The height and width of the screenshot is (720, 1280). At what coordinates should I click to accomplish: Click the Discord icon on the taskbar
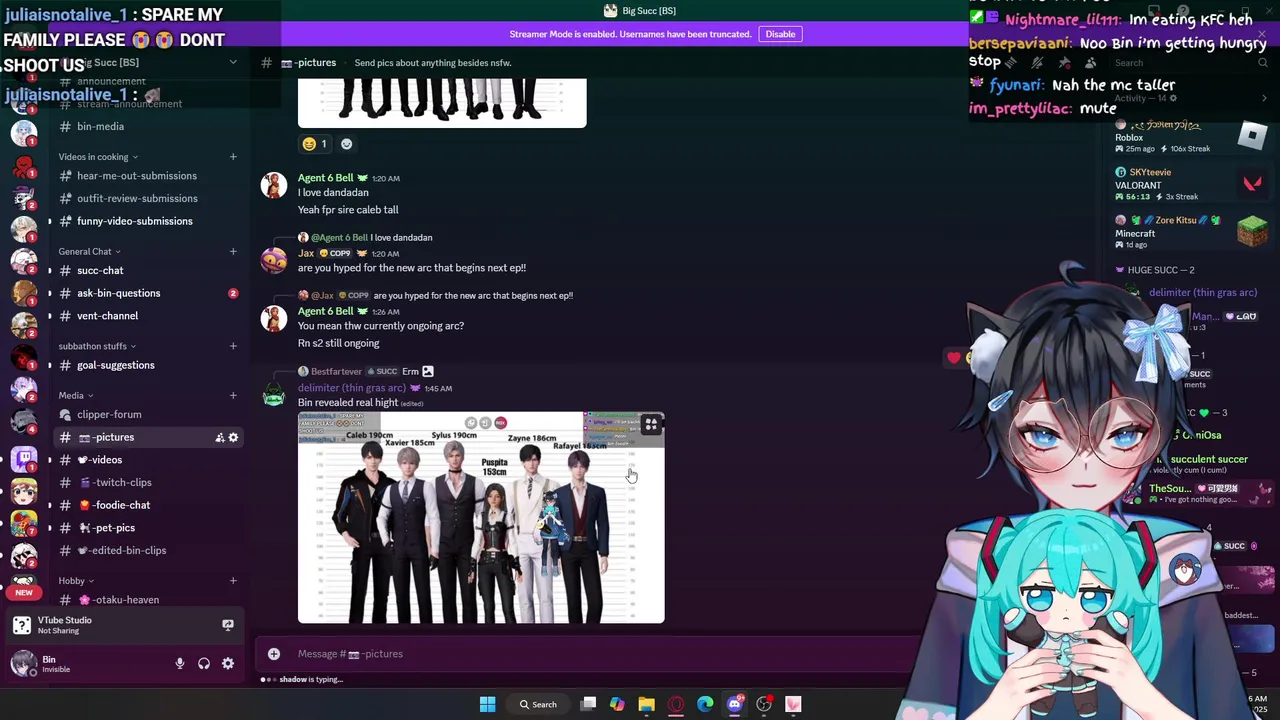[x=735, y=704]
